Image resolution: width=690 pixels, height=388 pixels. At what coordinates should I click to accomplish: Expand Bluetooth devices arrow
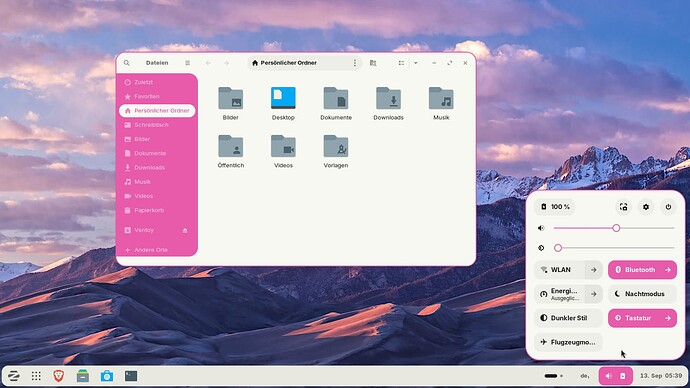click(668, 270)
